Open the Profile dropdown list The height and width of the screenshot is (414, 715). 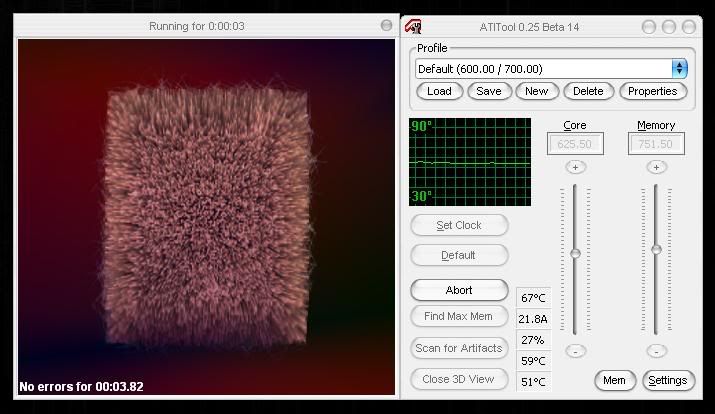[x=679, y=69]
